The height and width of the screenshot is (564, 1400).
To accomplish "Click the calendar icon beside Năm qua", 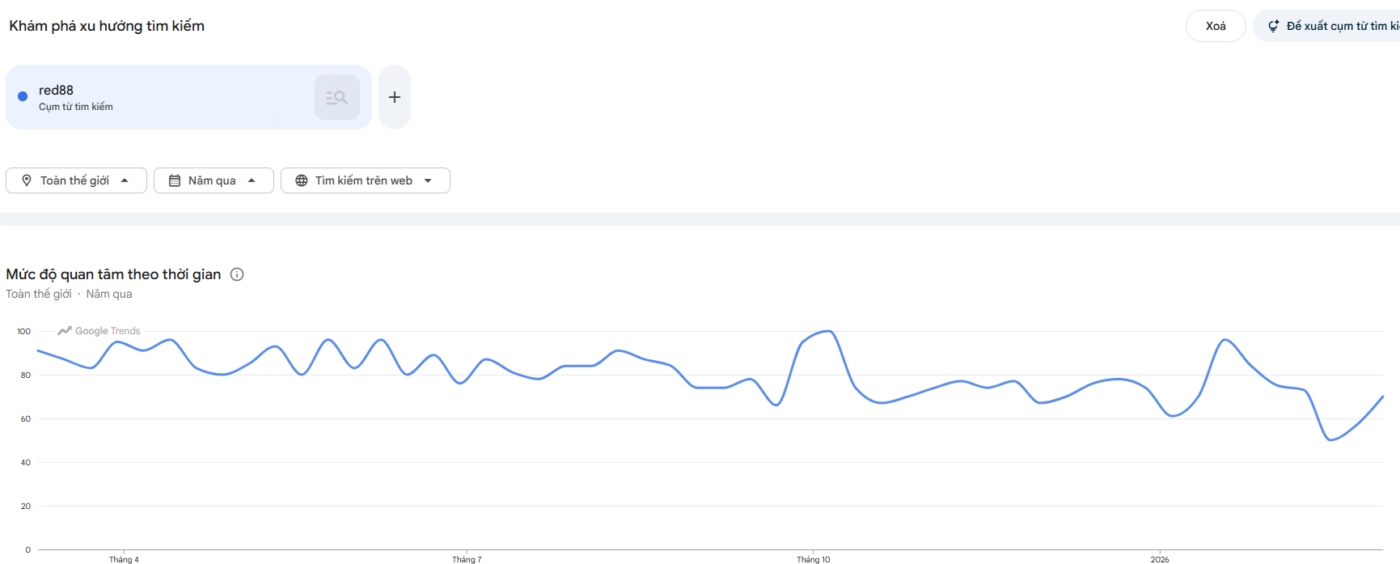I will (x=174, y=181).
